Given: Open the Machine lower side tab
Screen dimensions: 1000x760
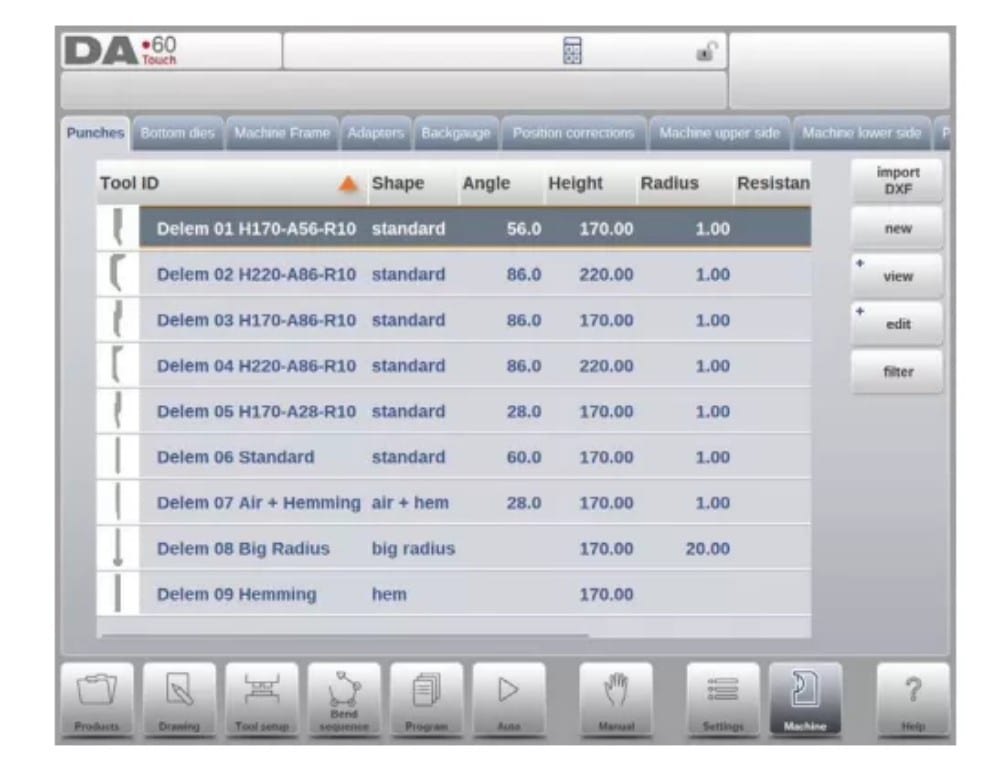Looking at the screenshot, I should [862, 133].
